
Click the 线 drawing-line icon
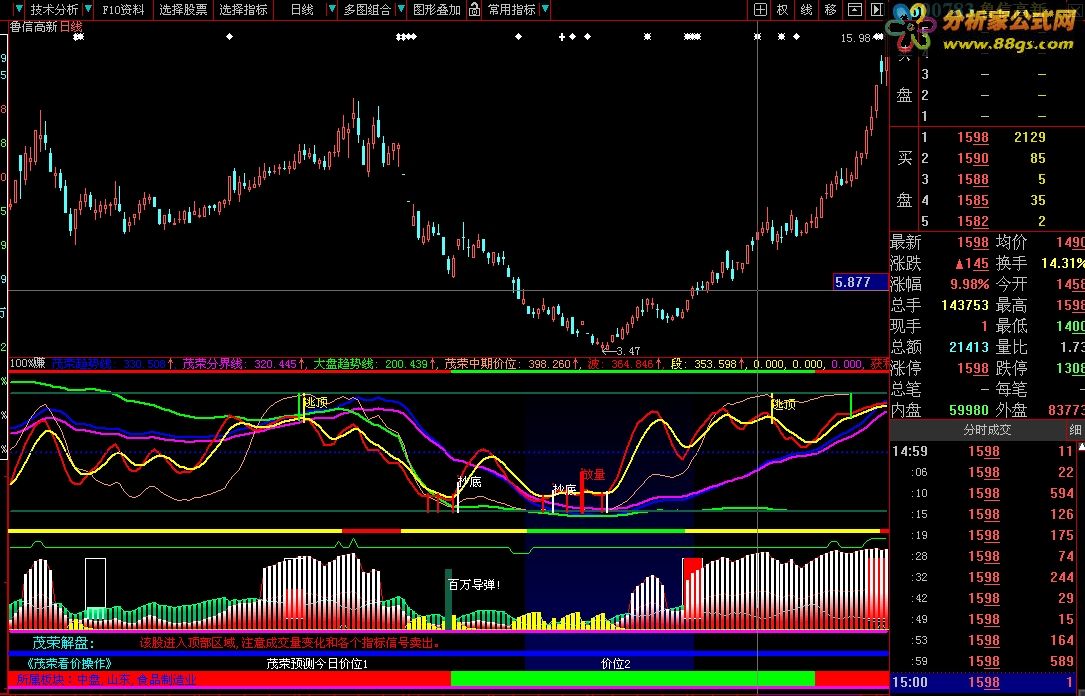coord(806,10)
